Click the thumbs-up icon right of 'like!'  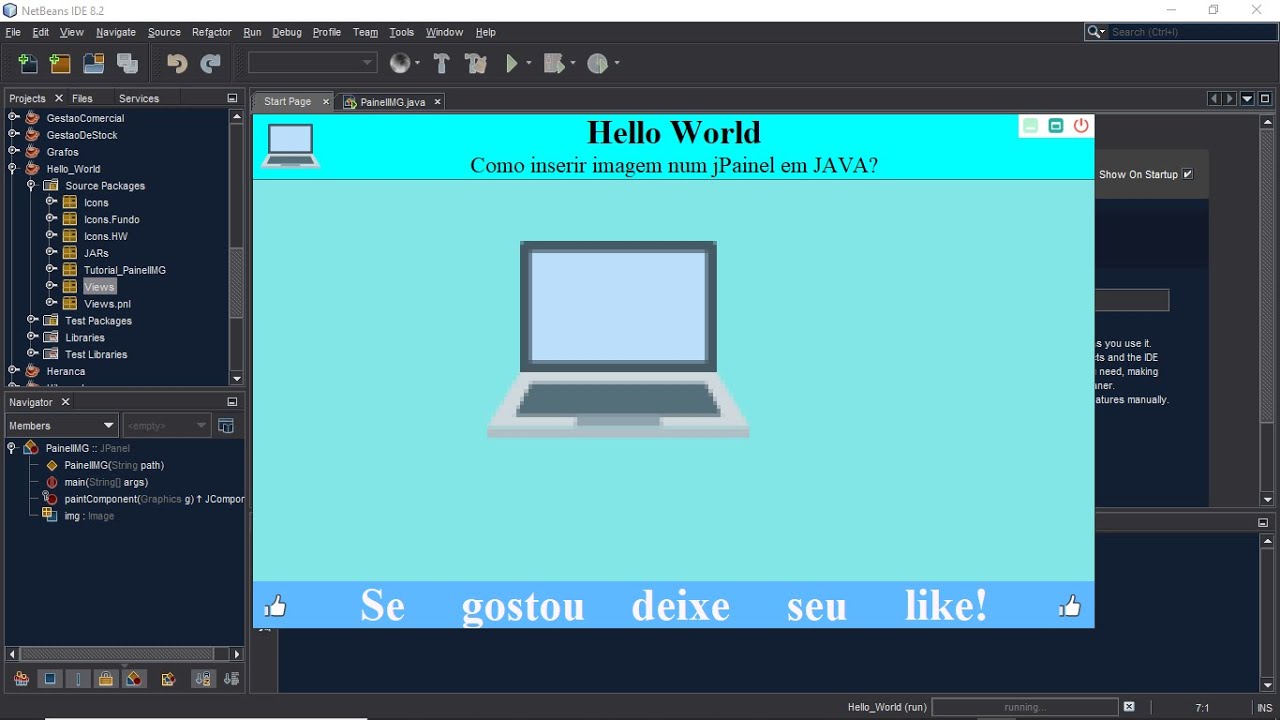[x=1070, y=606]
